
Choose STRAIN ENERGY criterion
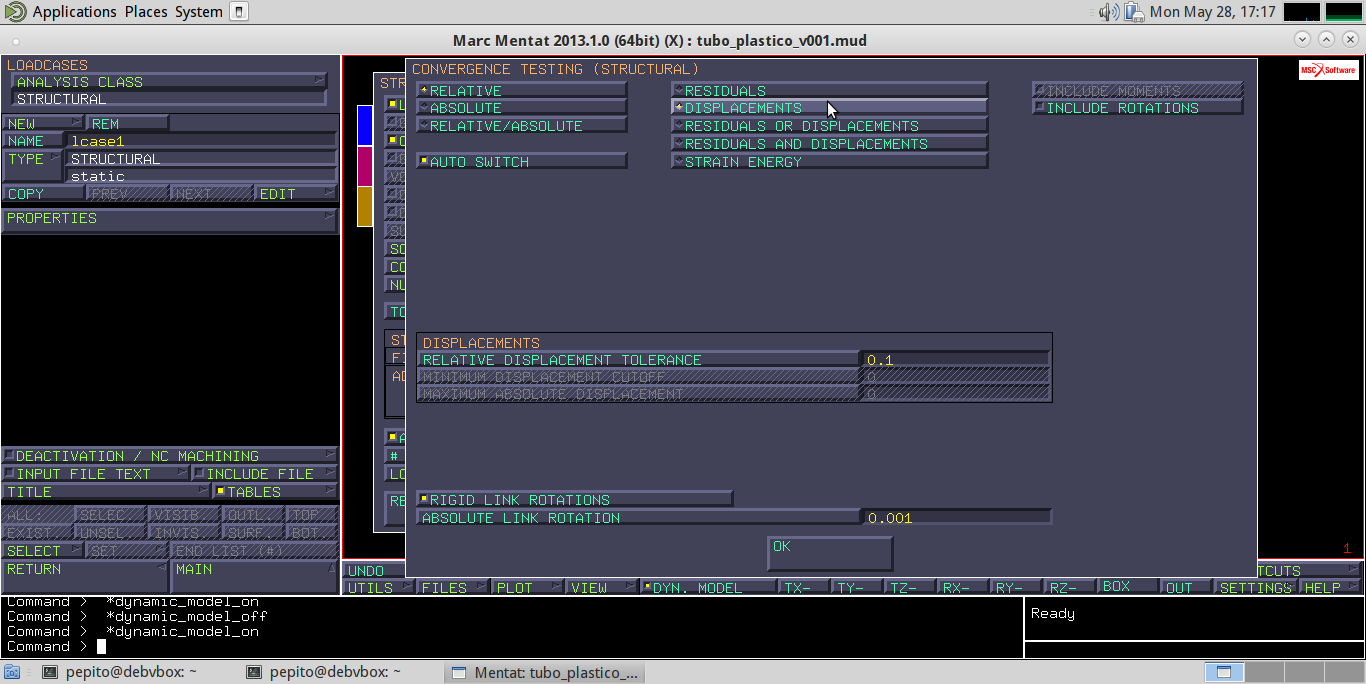pyautogui.click(x=829, y=161)
